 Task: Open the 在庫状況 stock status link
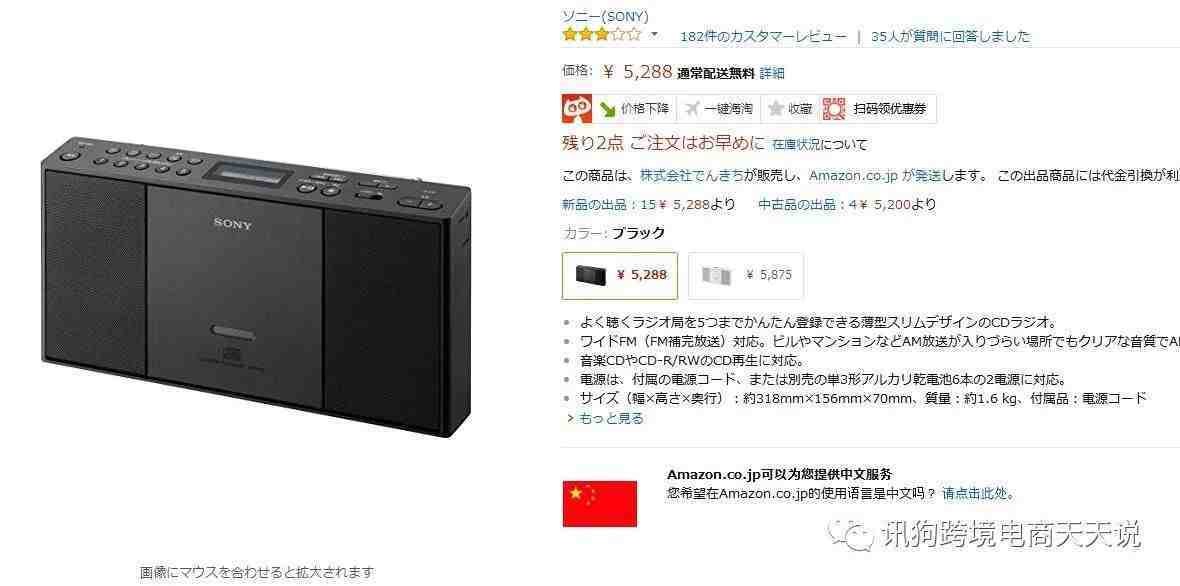pyautogui.click(x=796, y=144)
